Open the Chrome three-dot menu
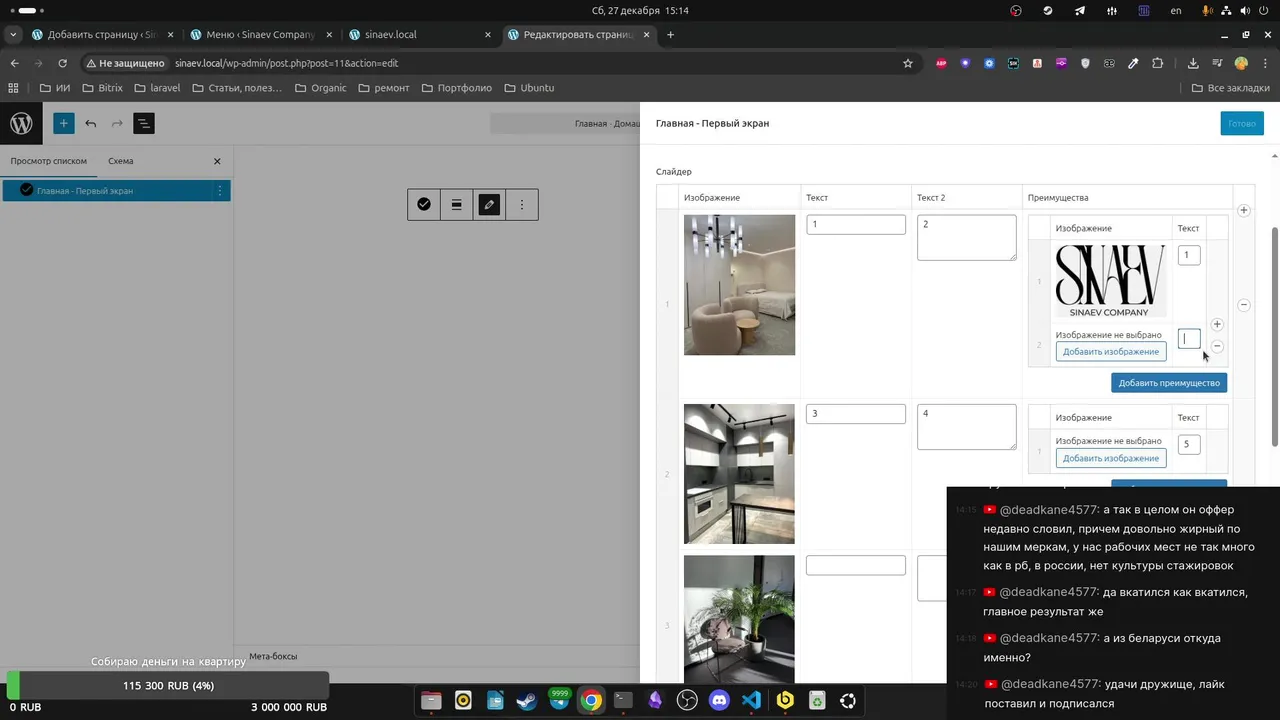 click(x=1265, y=63)
